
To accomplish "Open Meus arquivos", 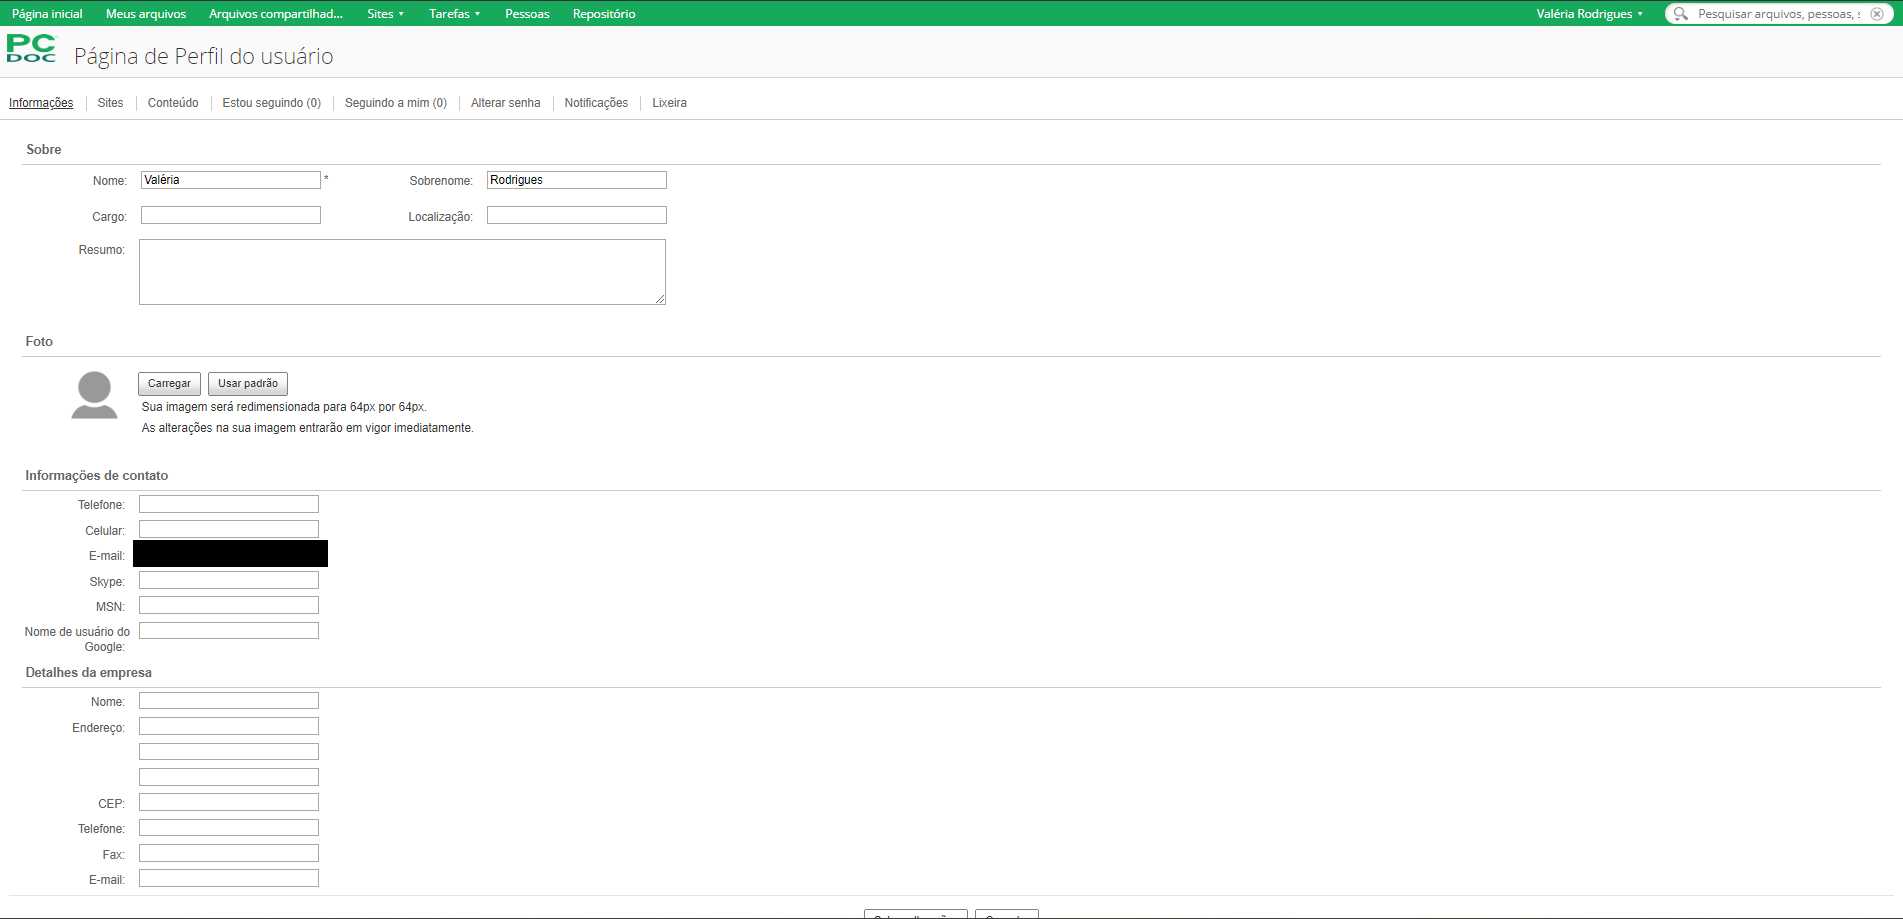I will coord(146,14).
